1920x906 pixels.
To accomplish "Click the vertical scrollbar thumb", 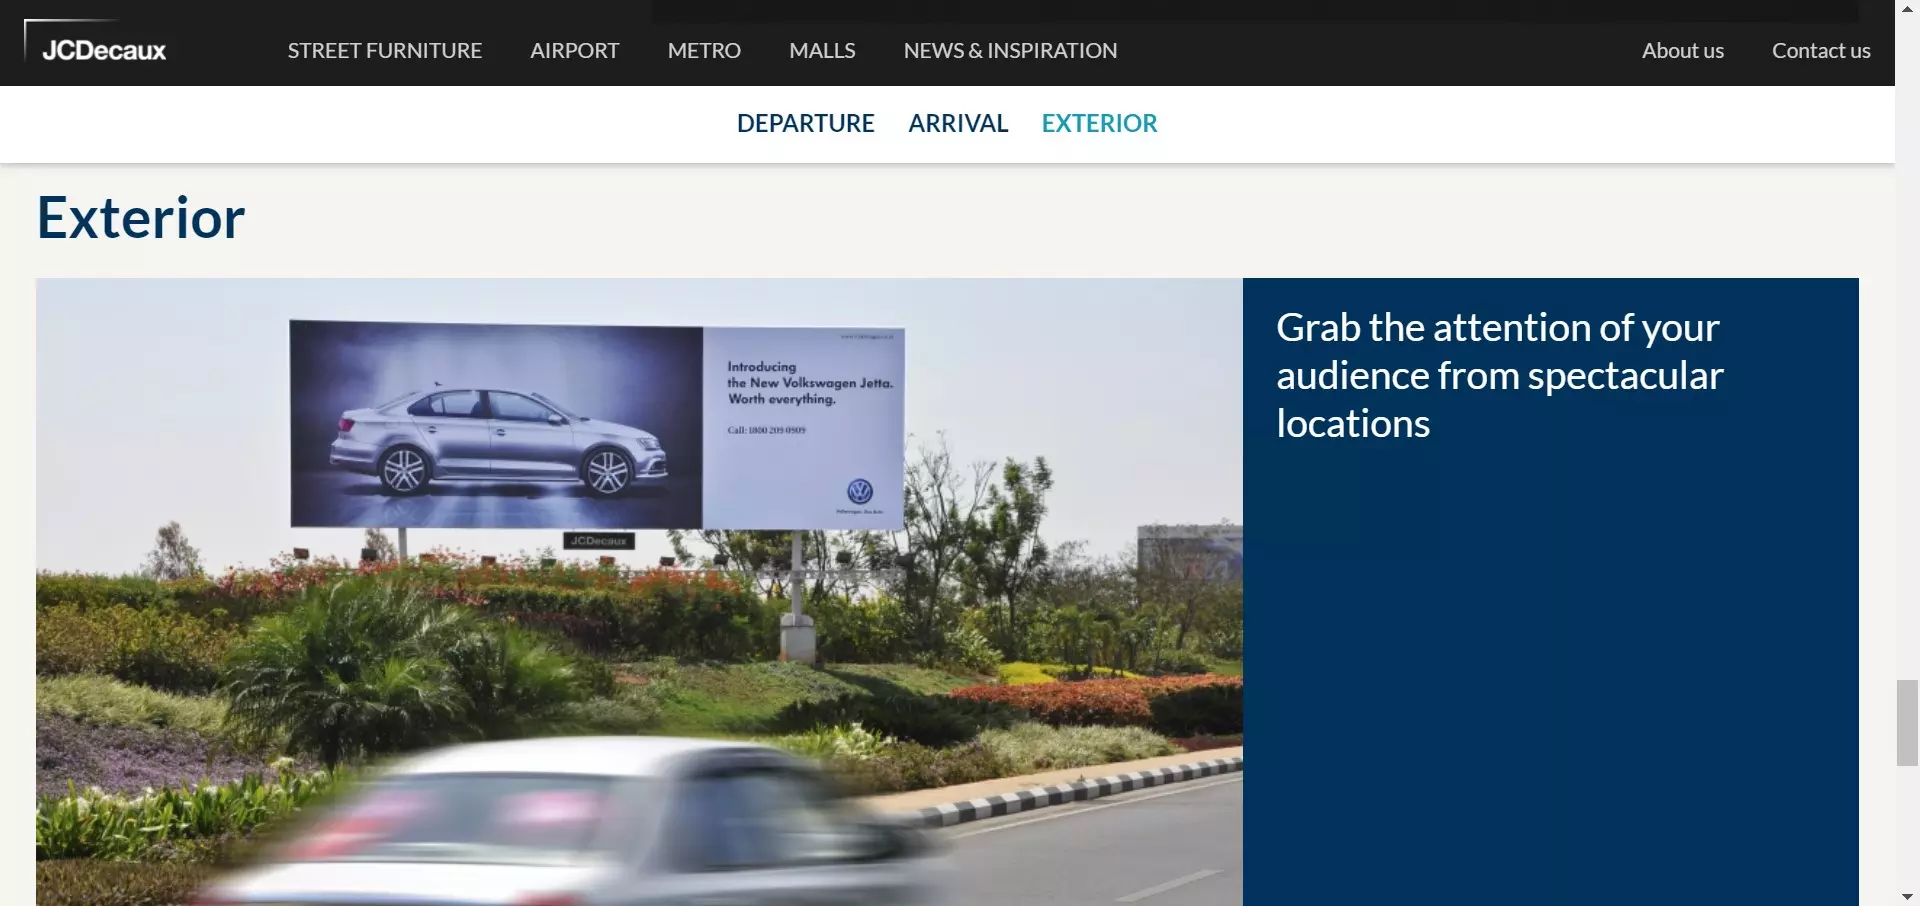I will point(1907,723).
